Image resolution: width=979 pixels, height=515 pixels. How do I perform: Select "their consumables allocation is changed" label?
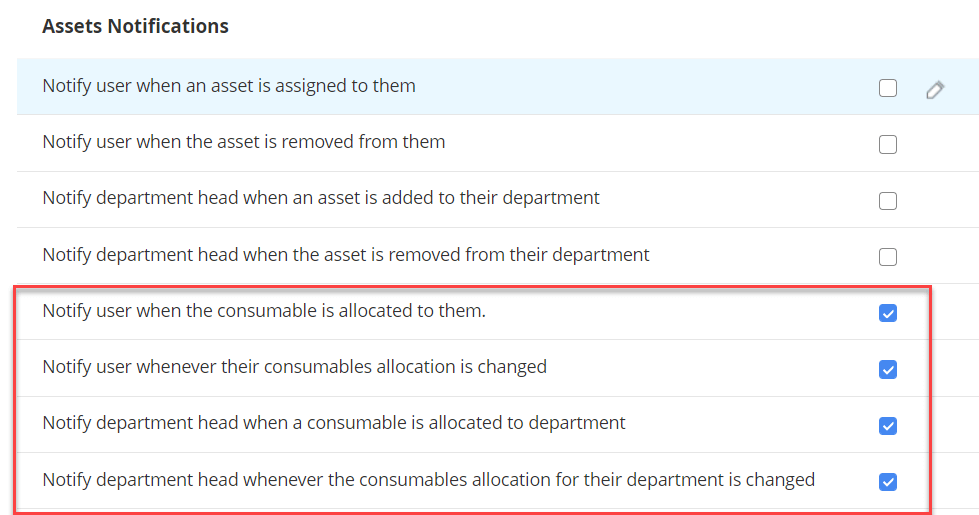coord(294,367)
